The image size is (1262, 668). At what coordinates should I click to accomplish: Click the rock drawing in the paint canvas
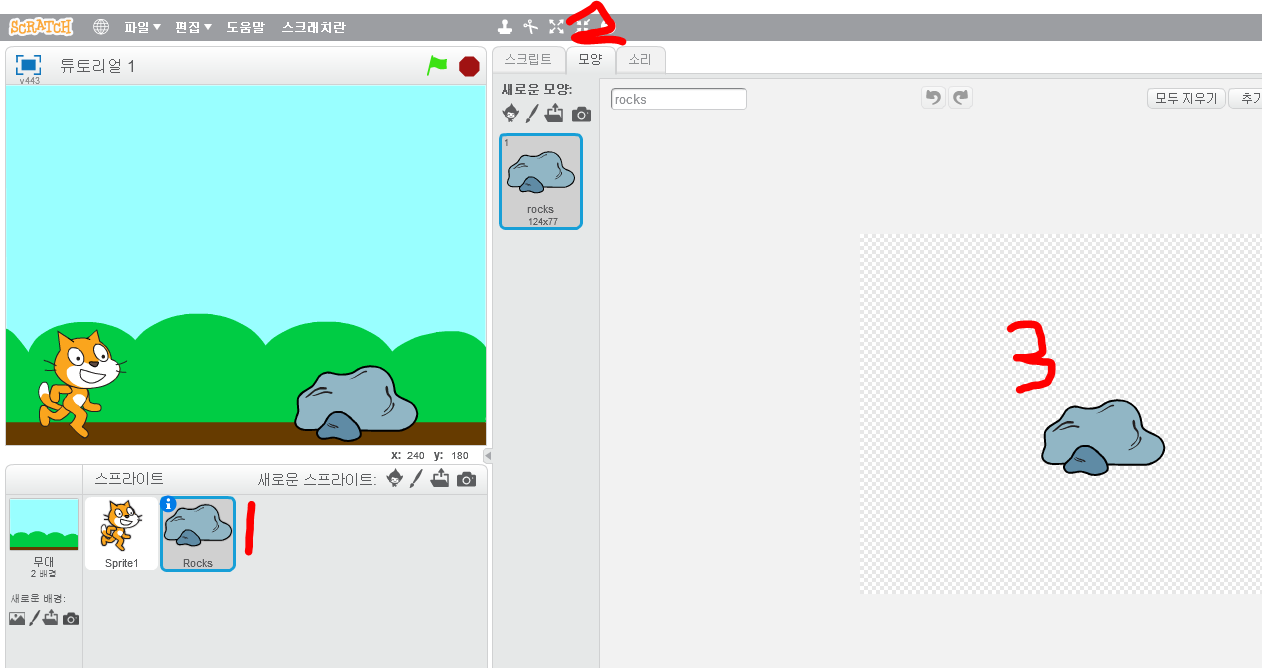tap(1103, 437)
